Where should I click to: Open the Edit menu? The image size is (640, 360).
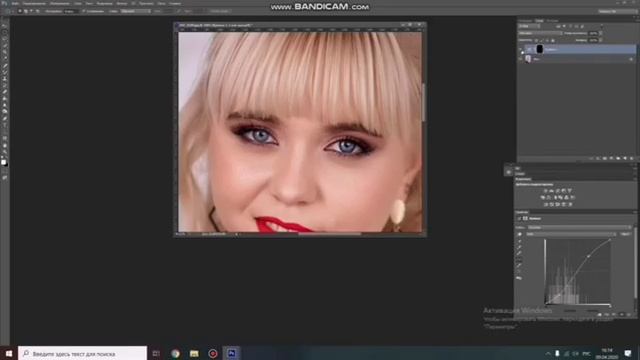tap(34, 3)
